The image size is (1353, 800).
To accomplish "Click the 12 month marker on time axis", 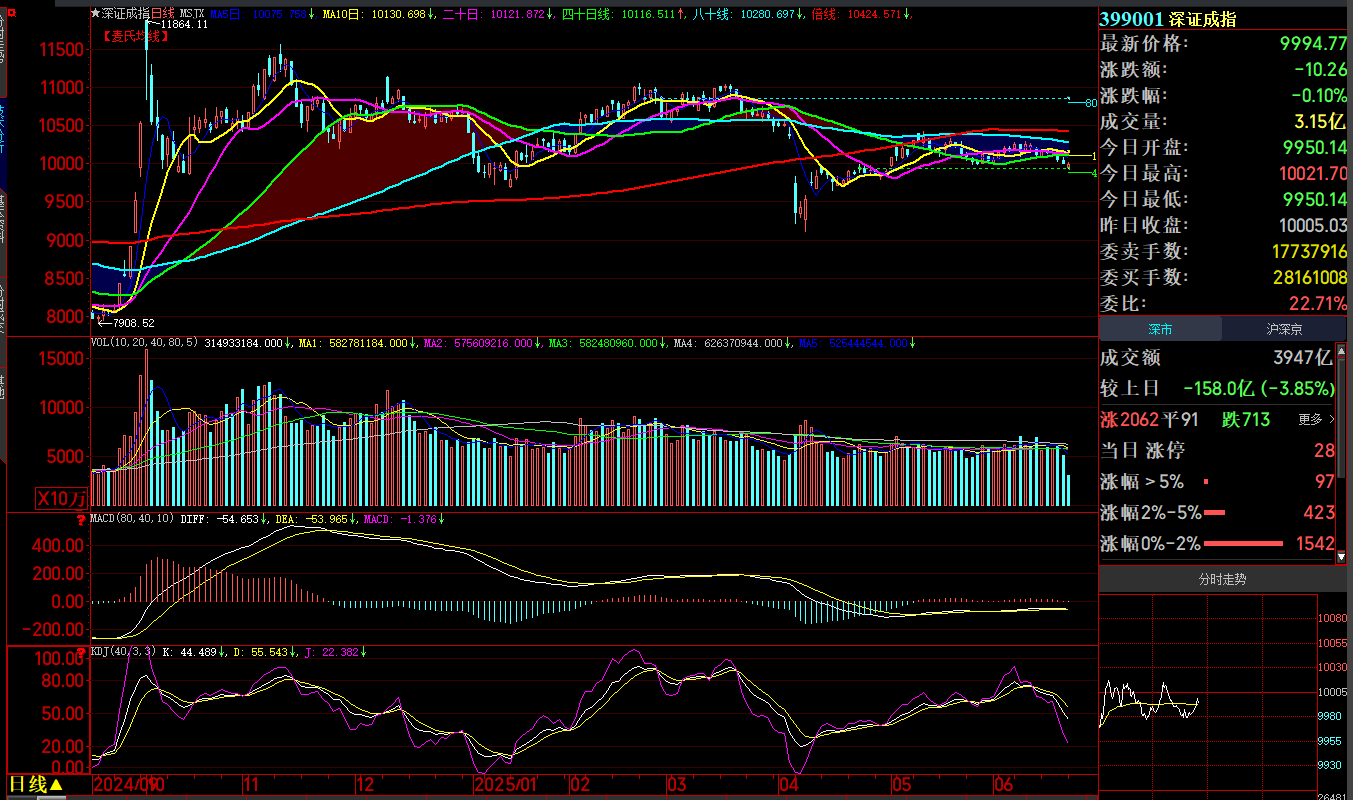I will (x=364, y=785).
